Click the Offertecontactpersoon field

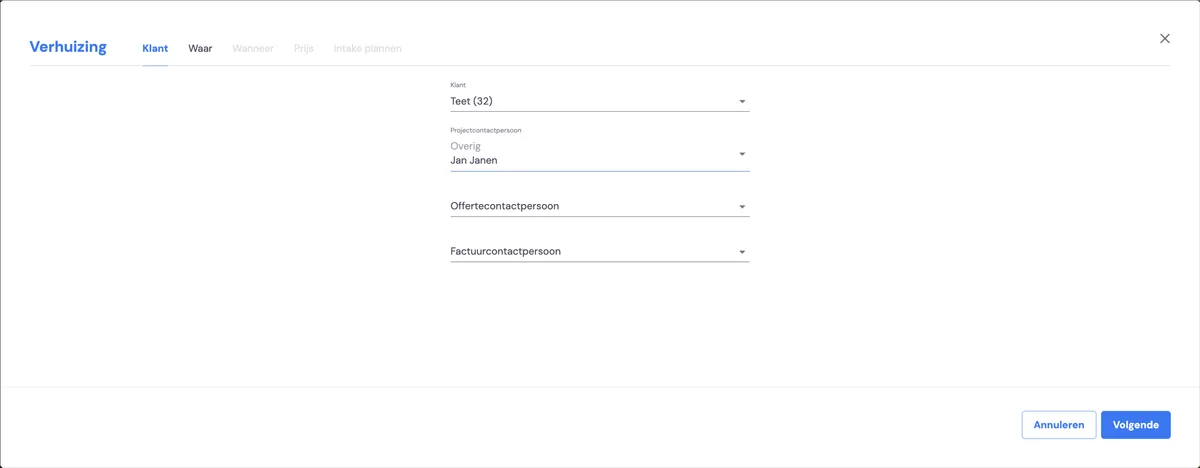600,206
